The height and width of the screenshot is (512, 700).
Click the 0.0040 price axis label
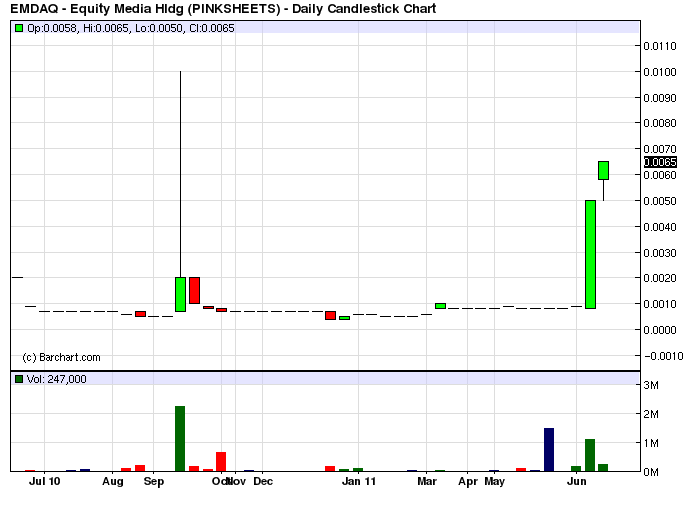pos(660,227)
